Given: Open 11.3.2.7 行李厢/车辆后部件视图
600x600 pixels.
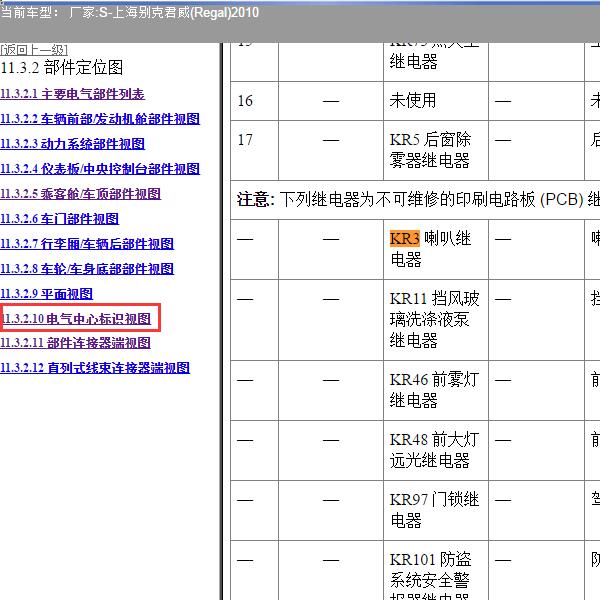Looking at the screenshot, I should point(87,244).
